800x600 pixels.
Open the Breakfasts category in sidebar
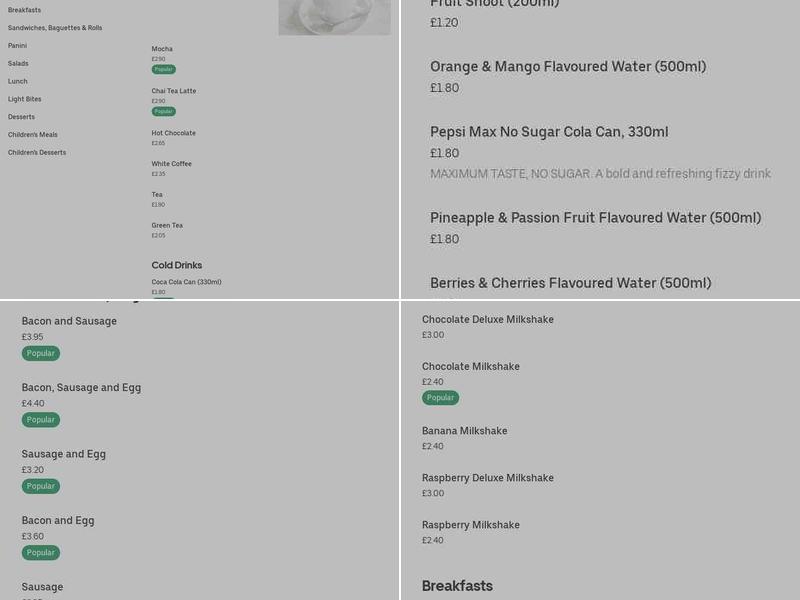pos(25,10)
